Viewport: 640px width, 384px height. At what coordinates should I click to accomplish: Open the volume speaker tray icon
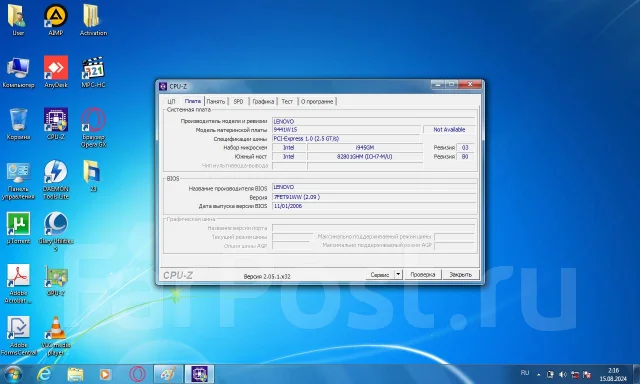click(x=563, y=374)
